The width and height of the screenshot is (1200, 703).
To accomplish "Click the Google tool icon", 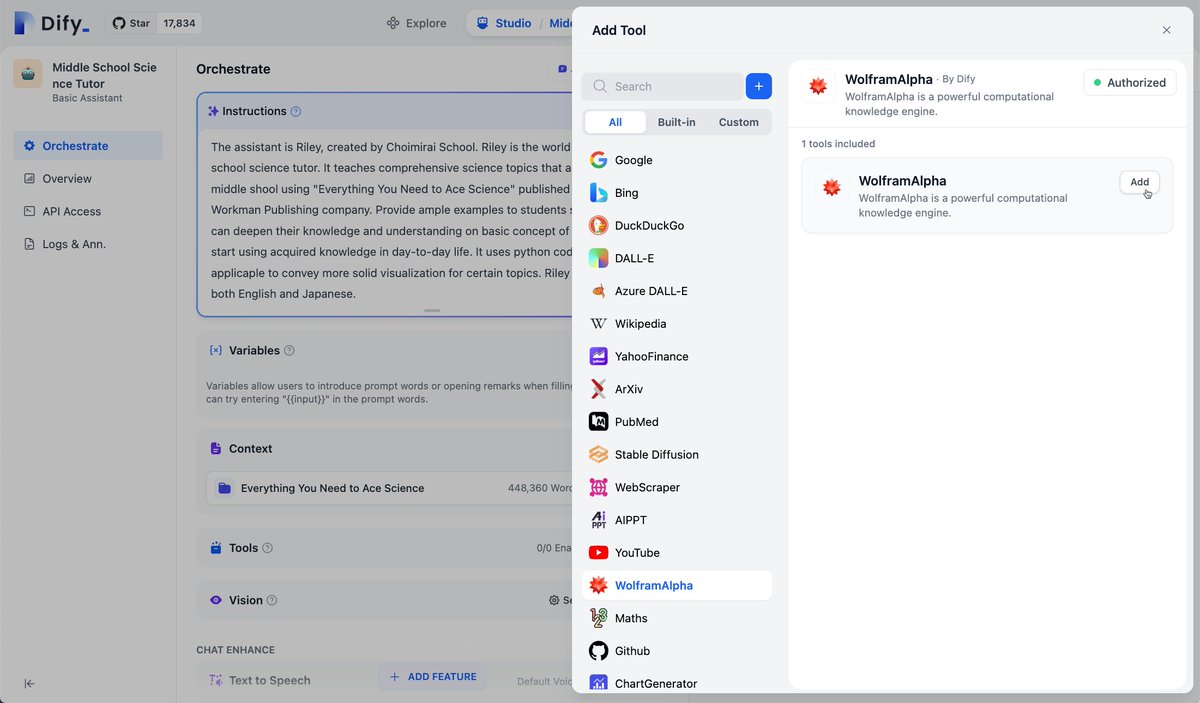I will coord(598,160).
